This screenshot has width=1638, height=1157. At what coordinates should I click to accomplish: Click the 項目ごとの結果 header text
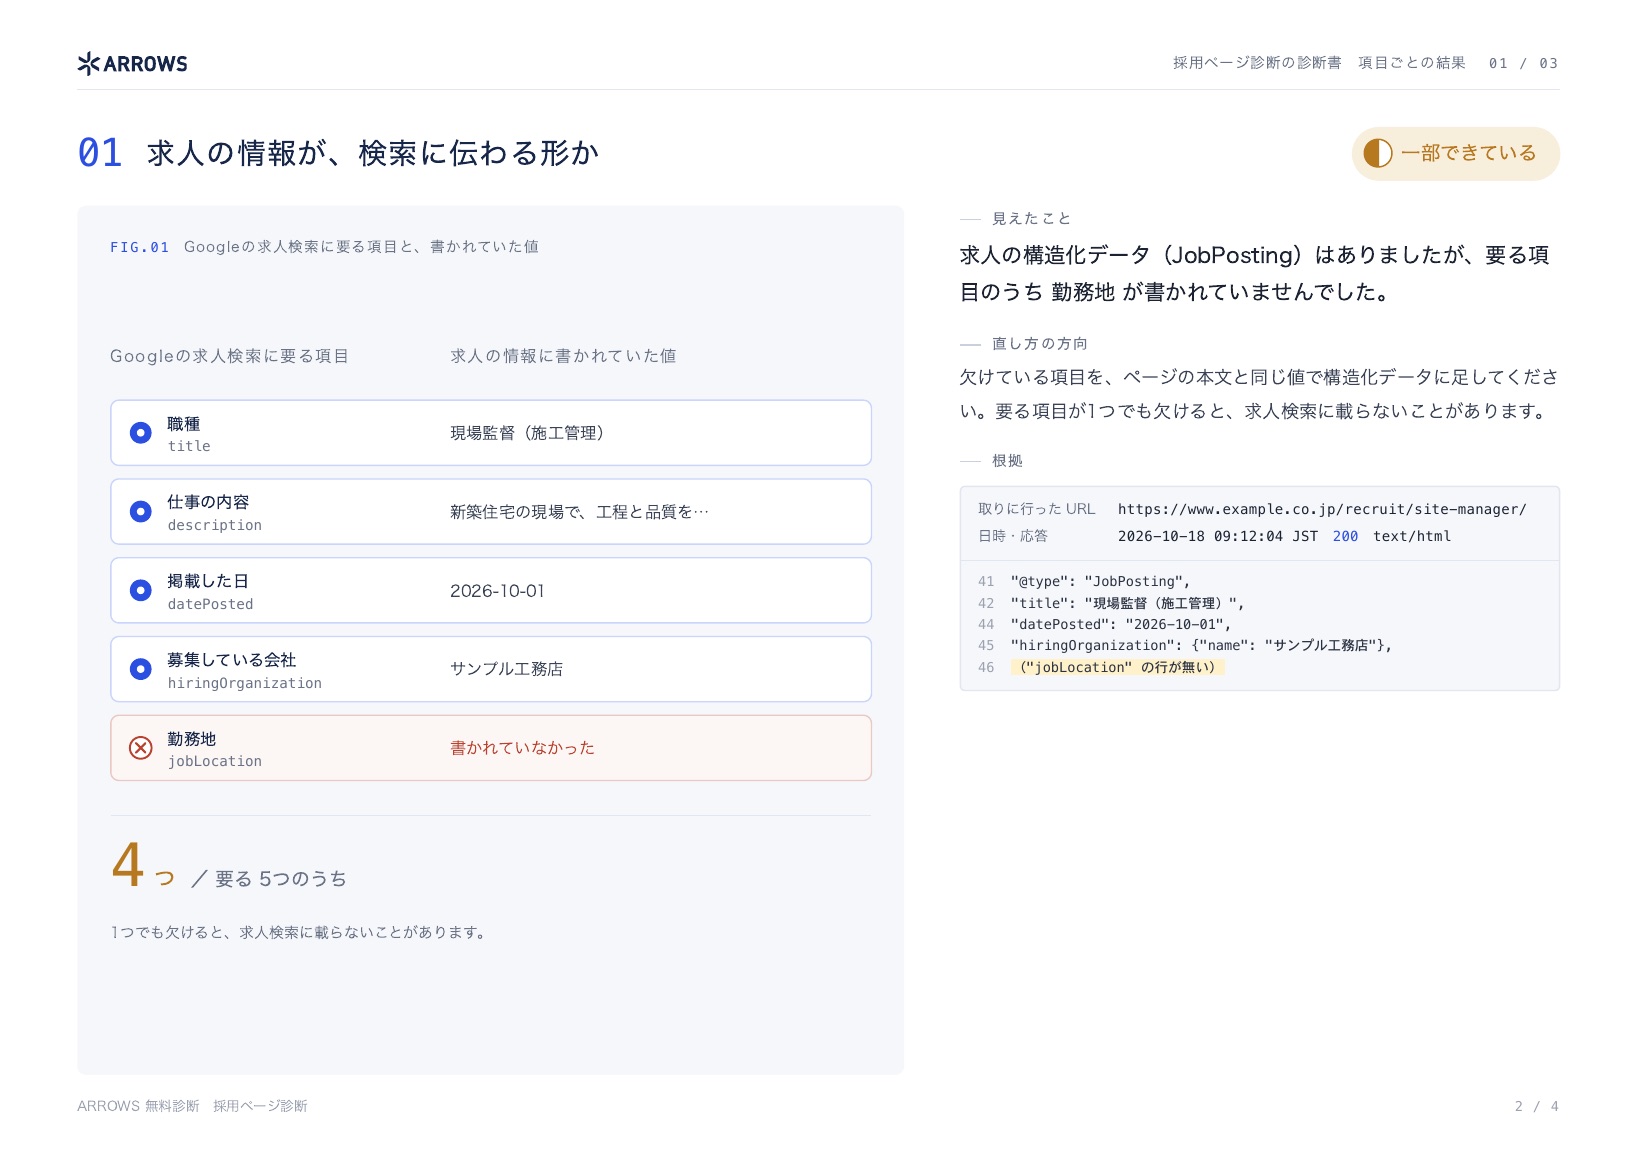click(1412, 63)
